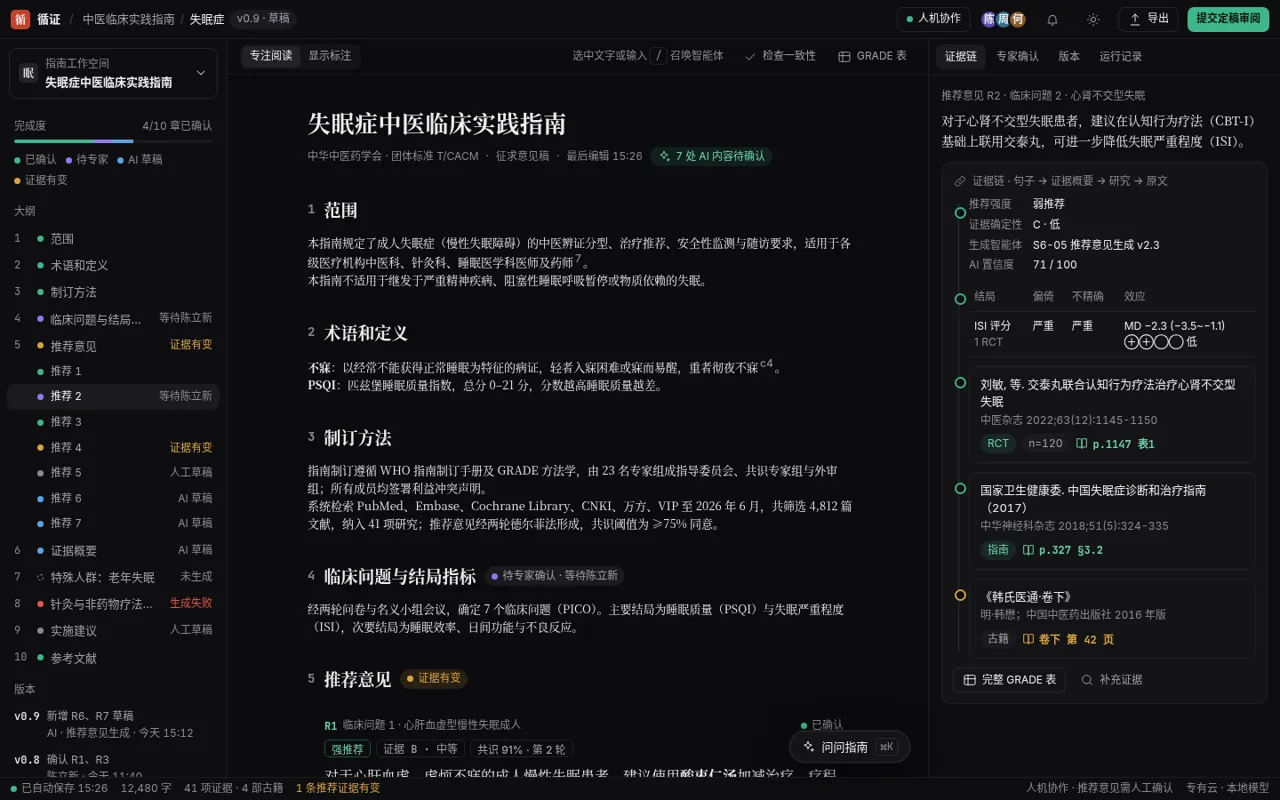Select the 证据链 tab
Image resolution: width=1280 pixels, height=800 pixels.
pyautogui.click(x=961, y=57)
